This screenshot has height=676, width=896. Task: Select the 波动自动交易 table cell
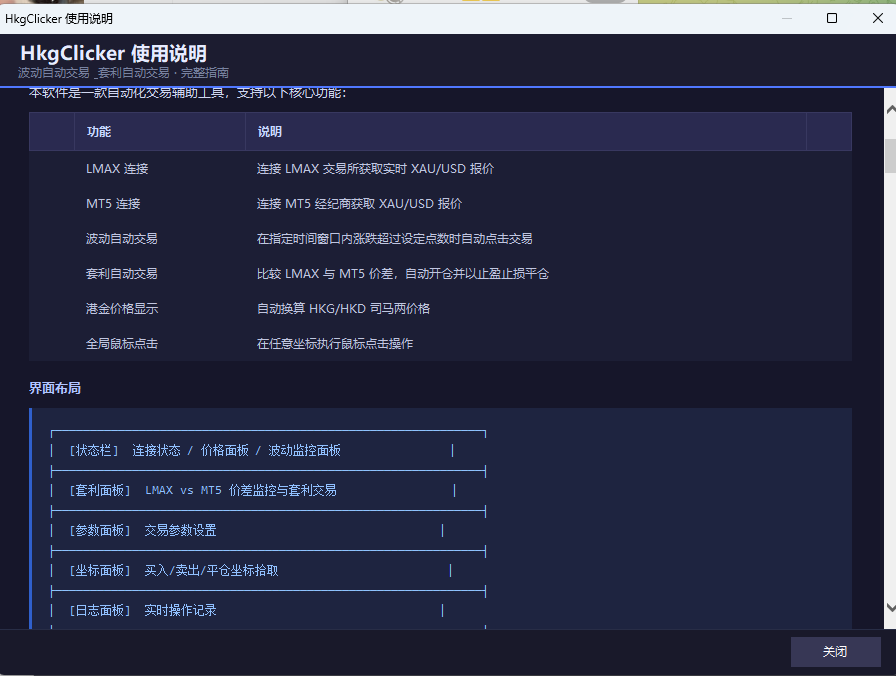[122, 238]
